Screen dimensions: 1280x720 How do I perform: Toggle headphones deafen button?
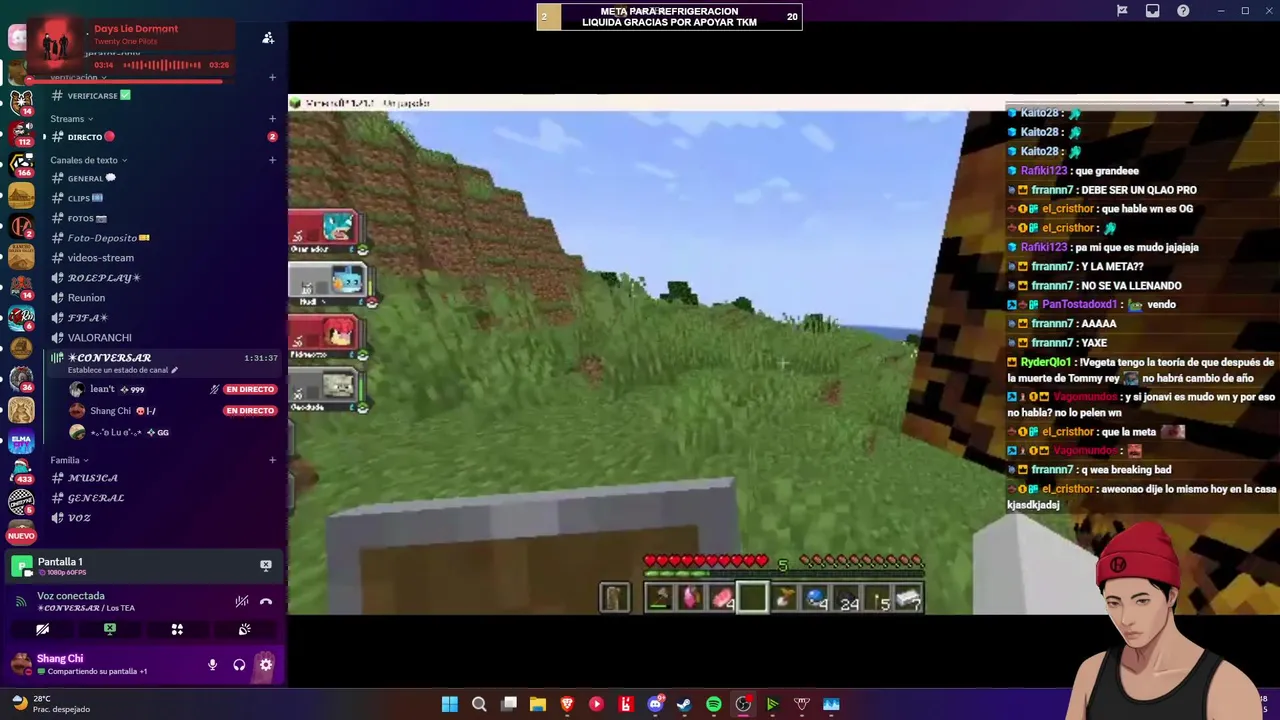239,664
